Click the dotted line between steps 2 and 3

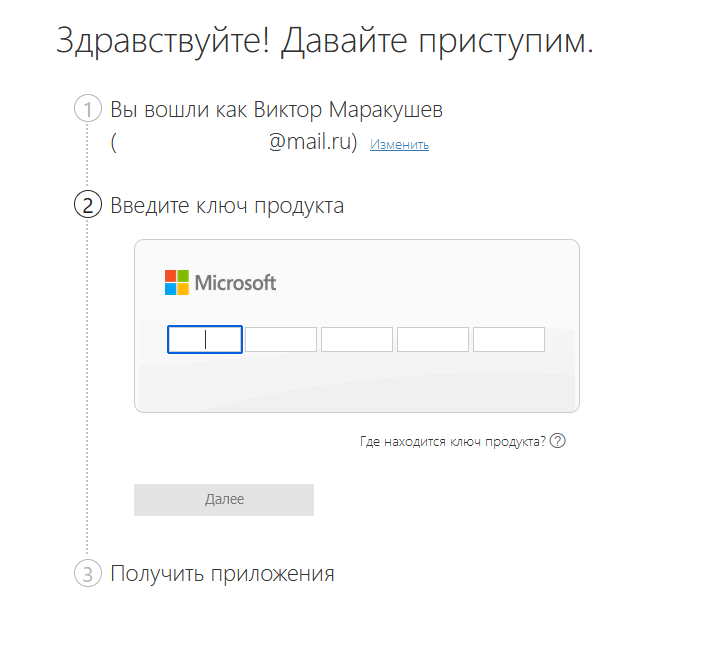coord(88,400)
